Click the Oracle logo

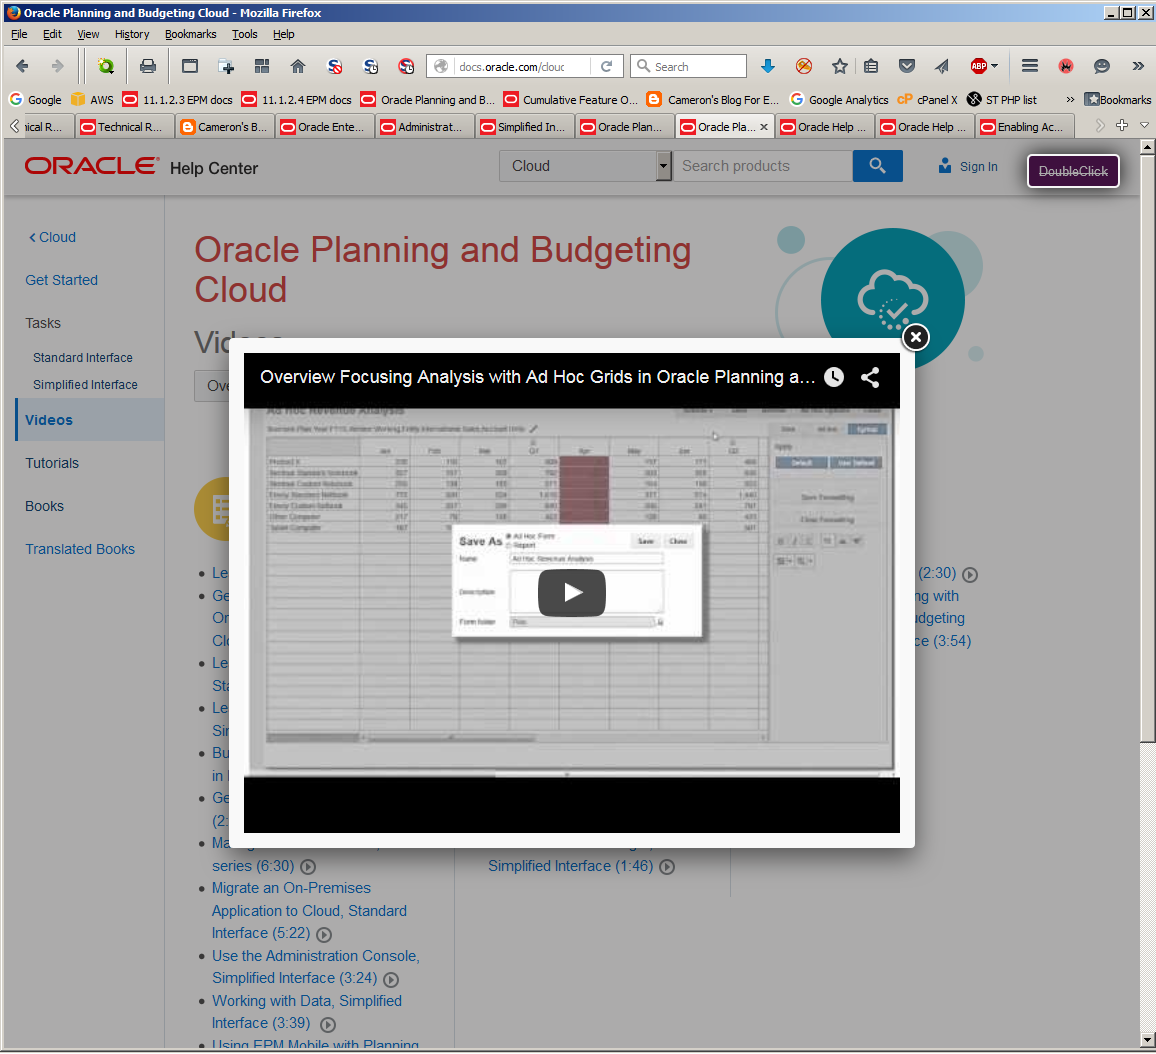click(91, 166)
